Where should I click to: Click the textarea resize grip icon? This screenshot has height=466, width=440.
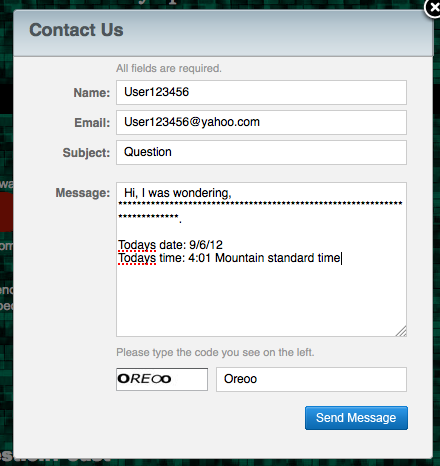pos(401,331)
